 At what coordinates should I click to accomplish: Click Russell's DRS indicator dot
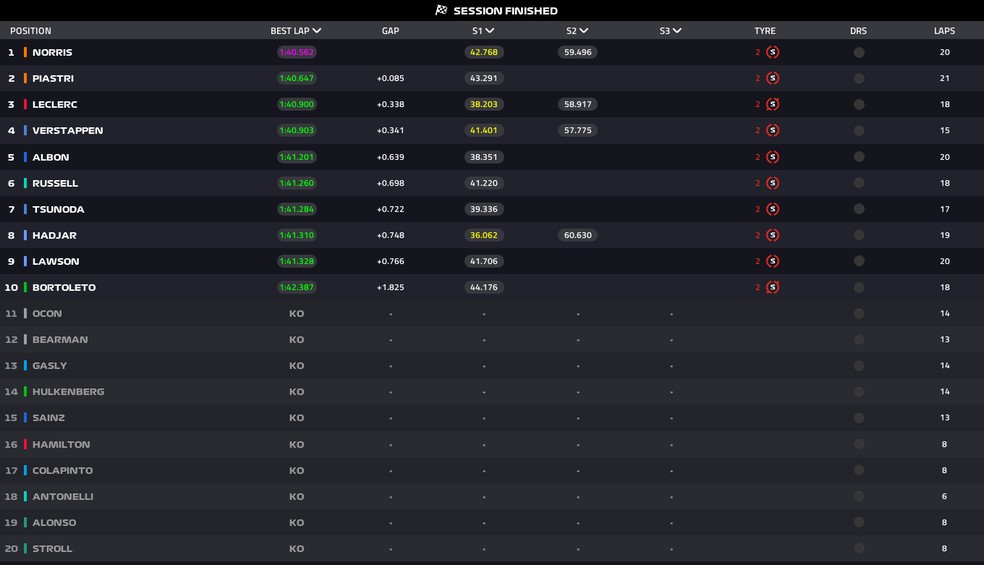[x=859, y=183]
